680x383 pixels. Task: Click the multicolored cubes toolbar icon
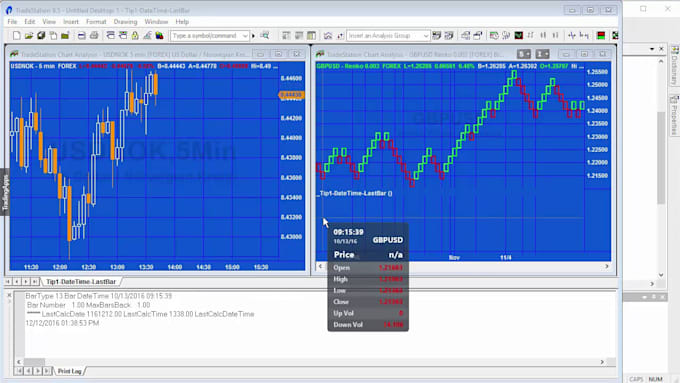coord(160,36)
